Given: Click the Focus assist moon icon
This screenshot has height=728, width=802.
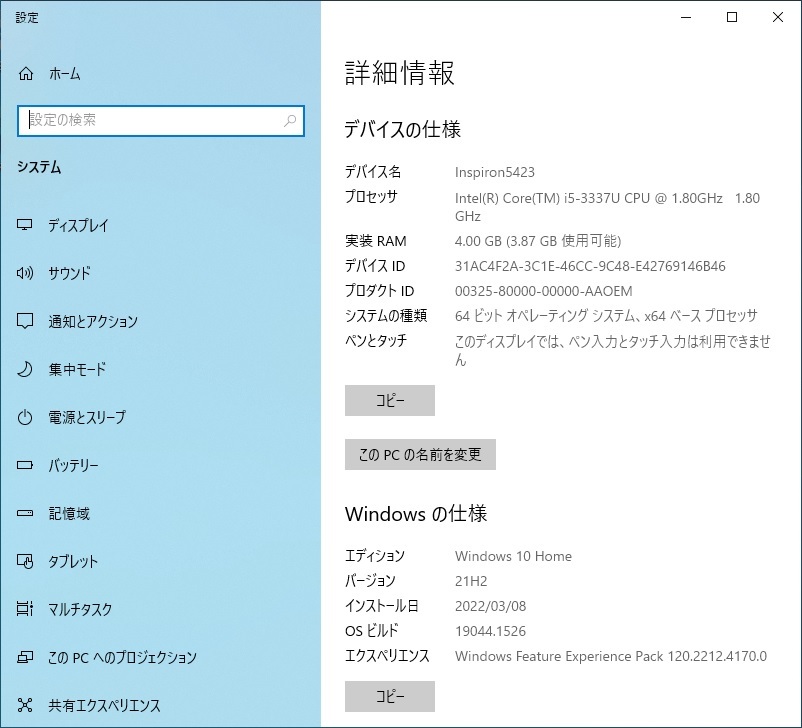Looking at the screenshot, I should [x=25, y=369].
